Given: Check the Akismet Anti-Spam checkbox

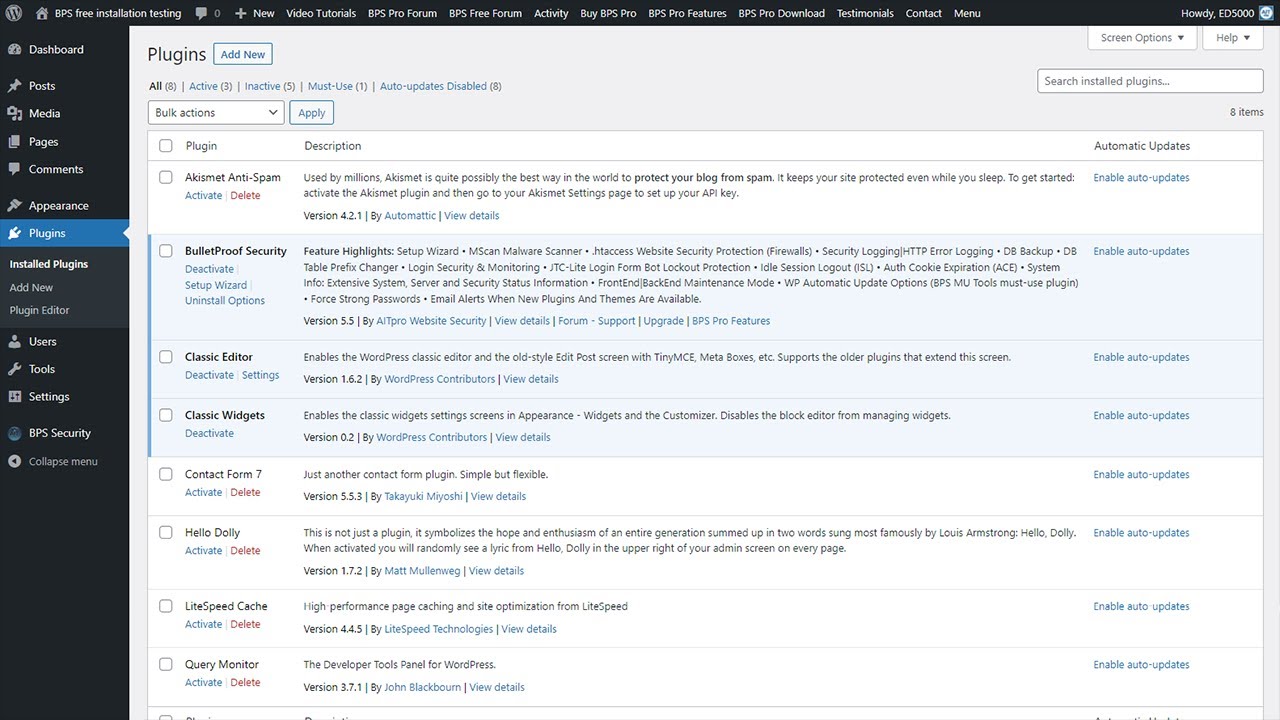Looking at the screenshot, I should coord(166,177).
